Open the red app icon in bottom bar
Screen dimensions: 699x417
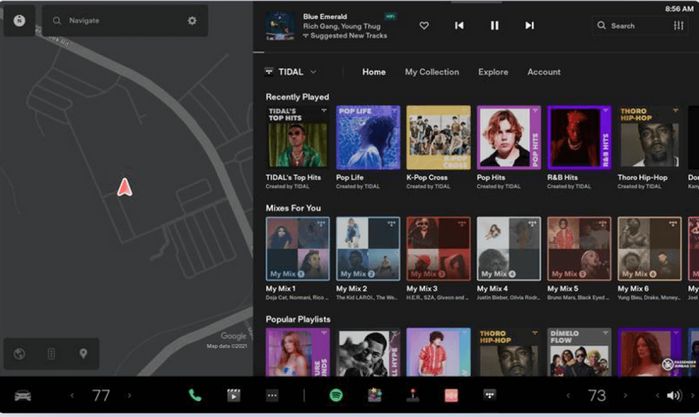(451, 395)
